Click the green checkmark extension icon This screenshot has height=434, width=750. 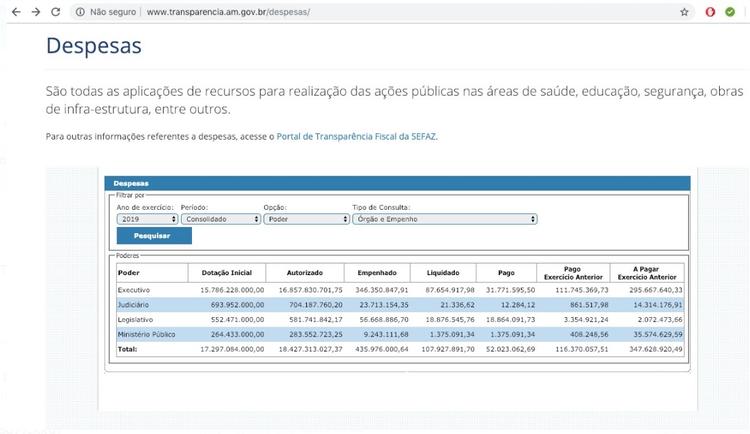click(730, 12)
